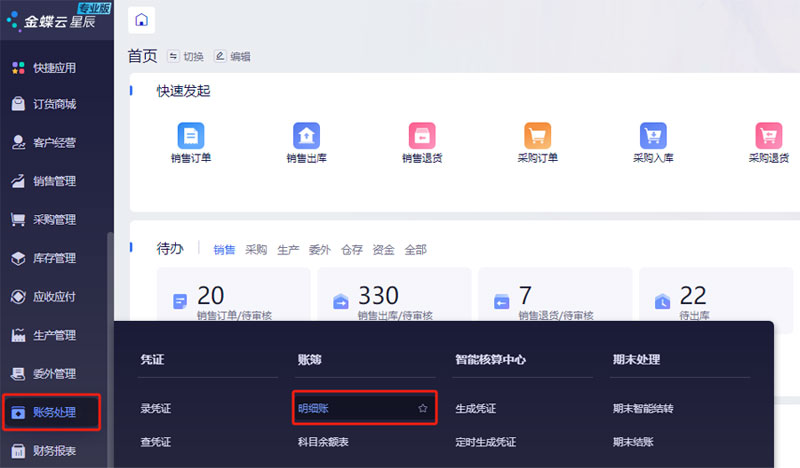This screenshot has height=468, width=800.
Task: Expand 库存管理 in the sidebar
Action: coord(54,258)
